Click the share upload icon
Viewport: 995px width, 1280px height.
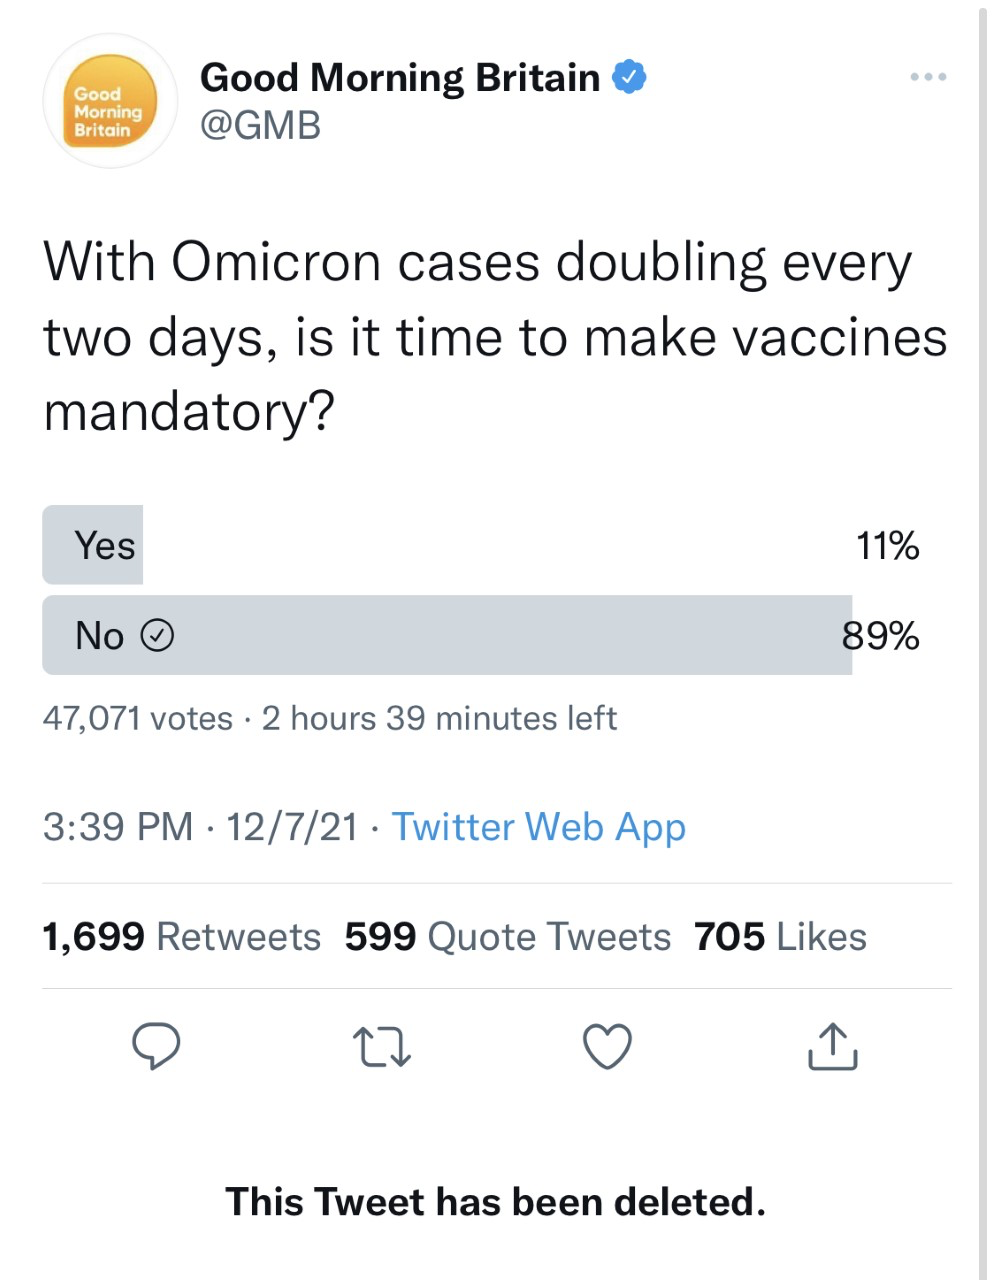pos(832,1047)
